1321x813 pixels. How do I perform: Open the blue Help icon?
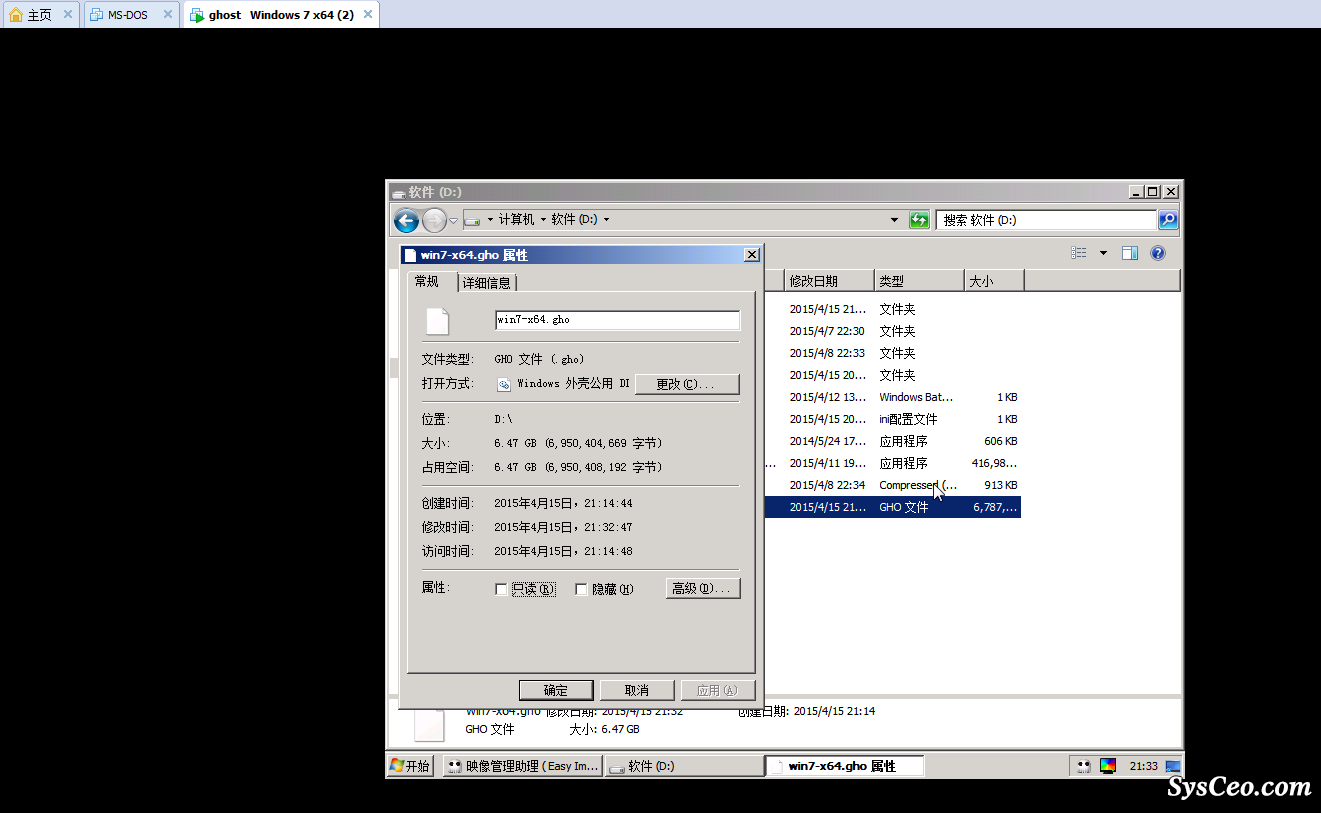[x=1158, y=253]
